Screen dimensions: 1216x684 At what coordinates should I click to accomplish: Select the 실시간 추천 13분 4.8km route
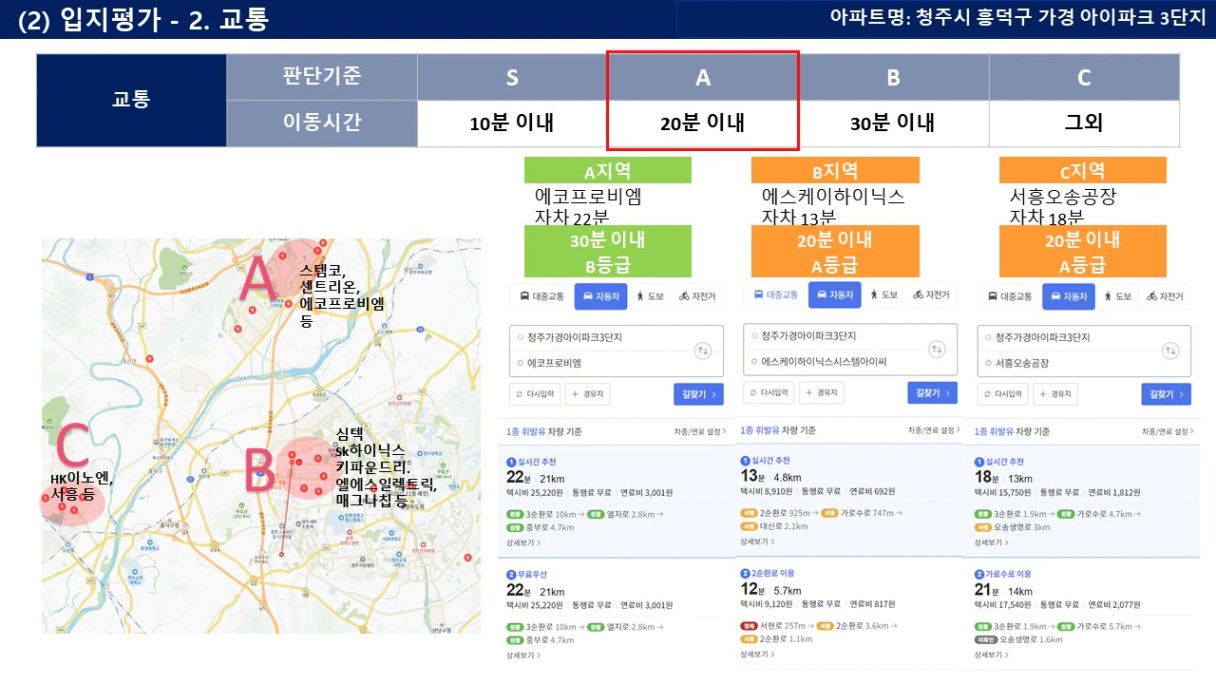click(848, 499)
